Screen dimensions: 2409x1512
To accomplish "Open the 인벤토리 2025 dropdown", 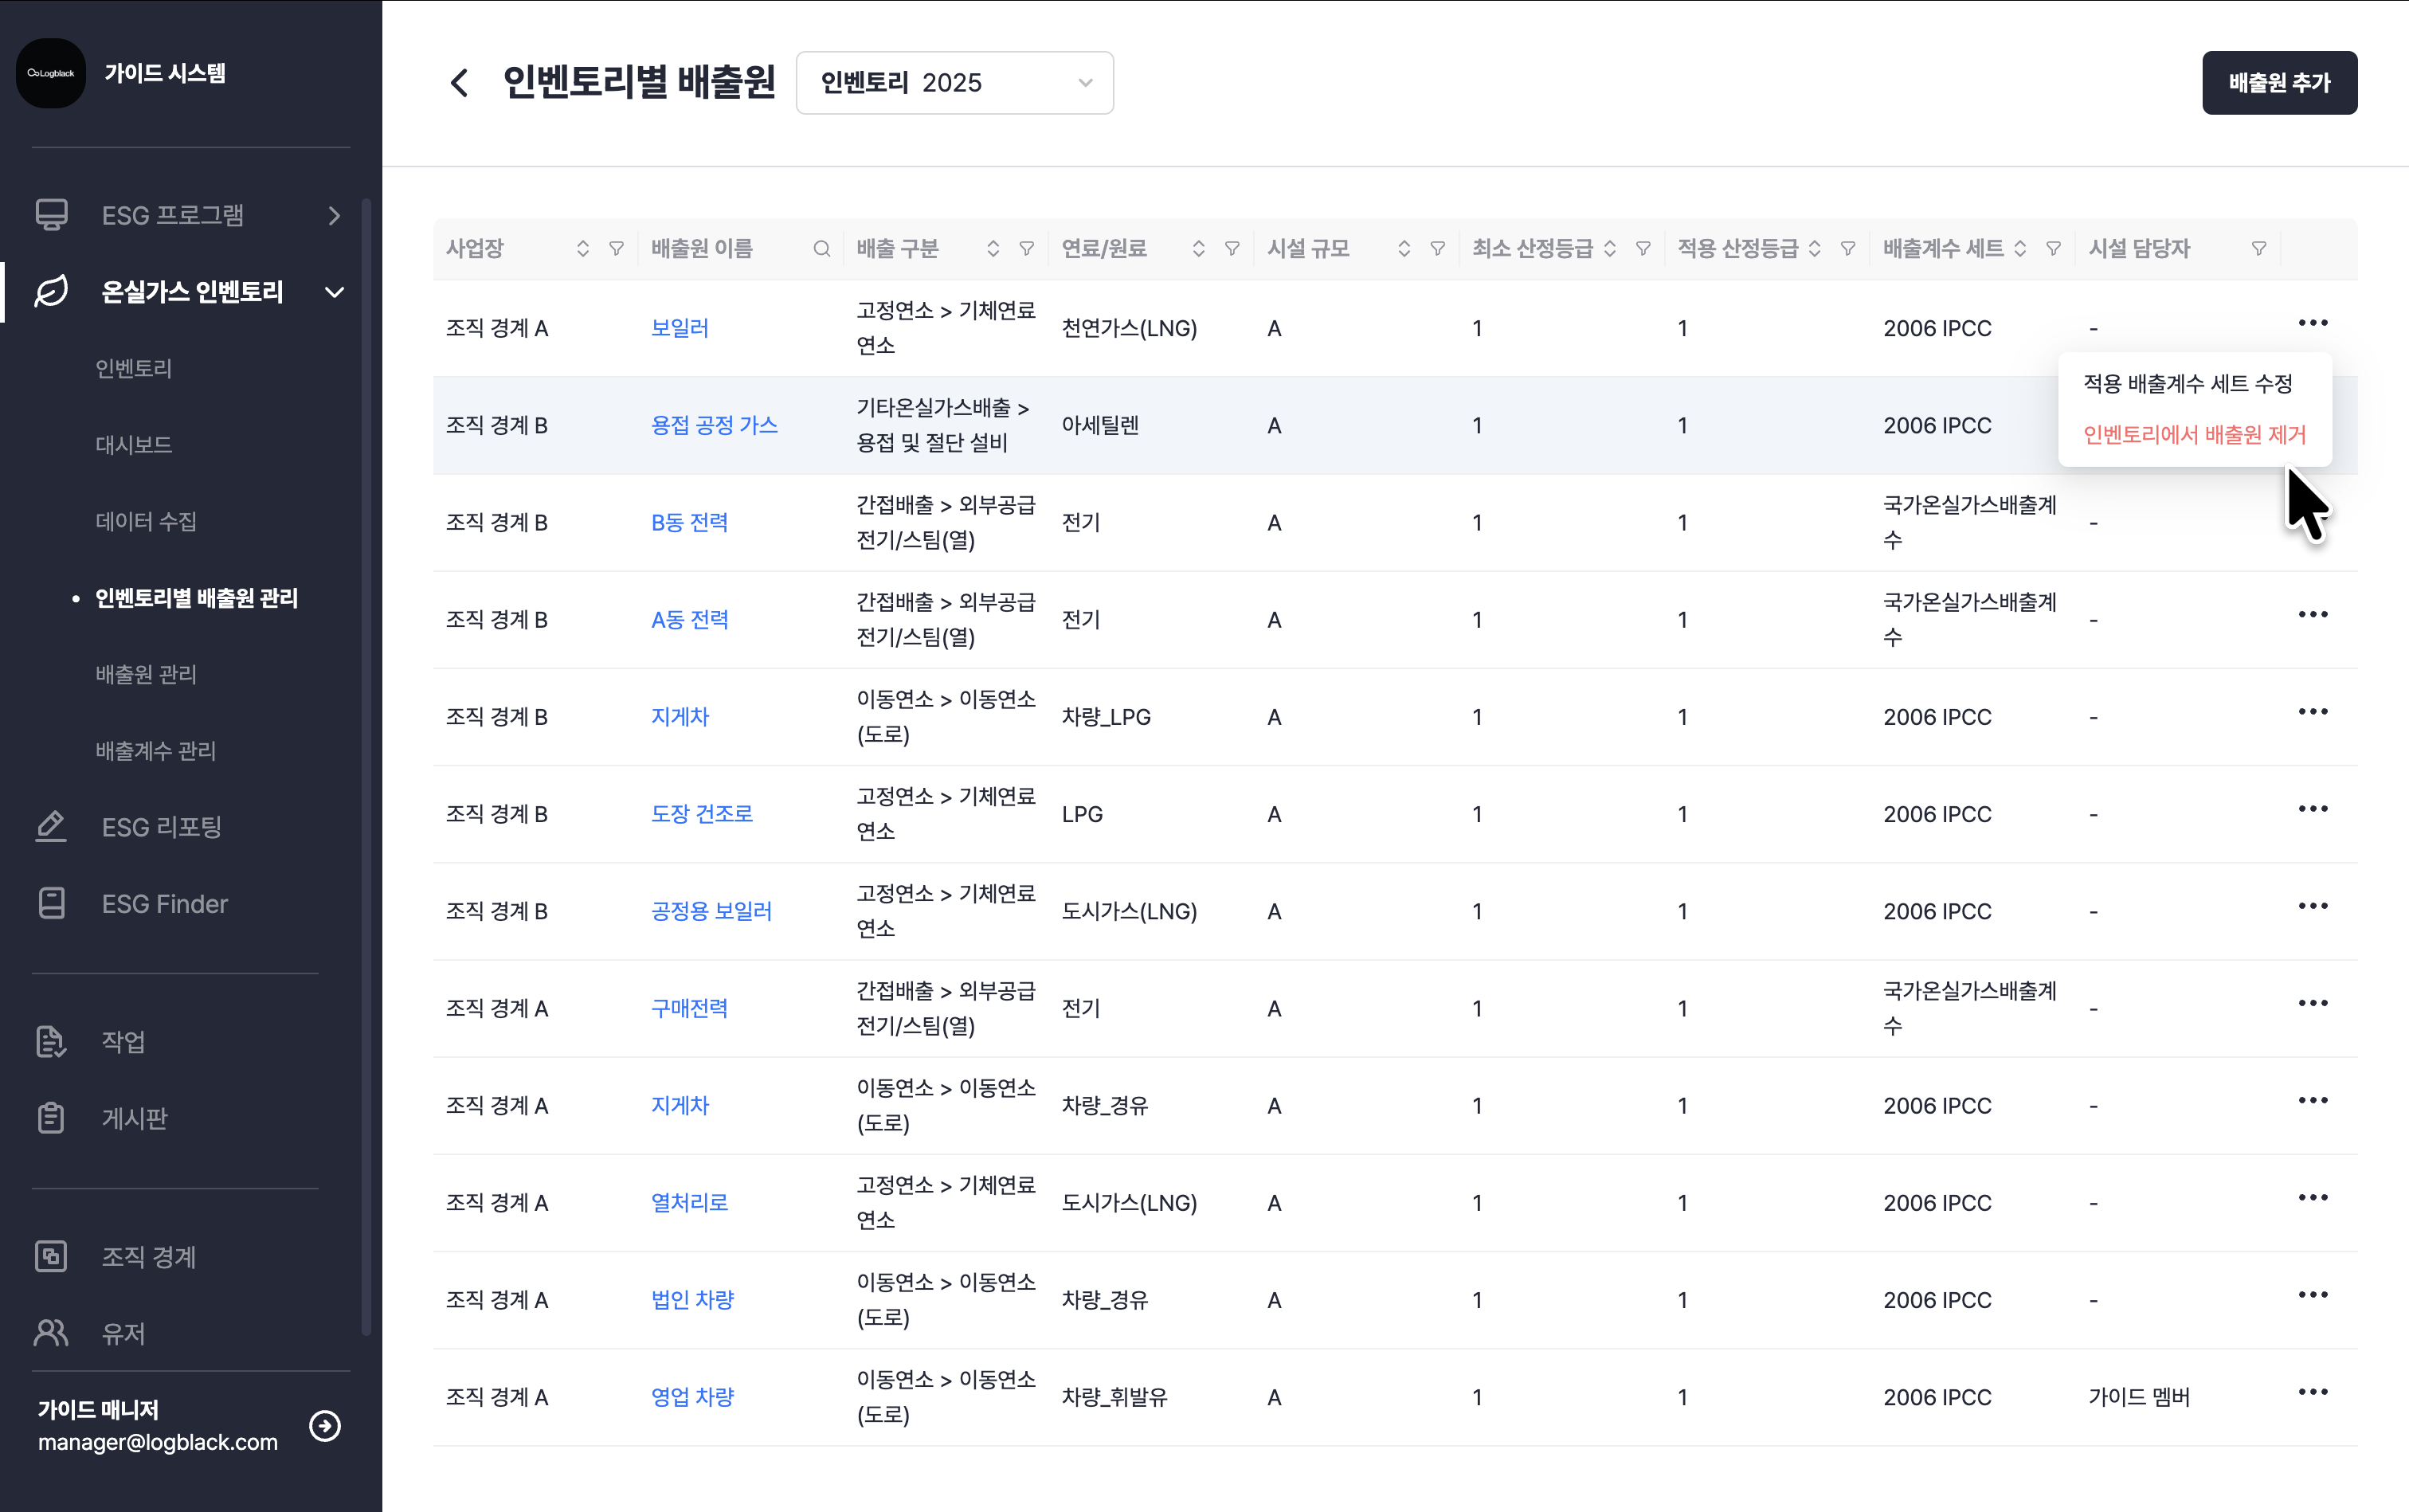I will 954,83.
